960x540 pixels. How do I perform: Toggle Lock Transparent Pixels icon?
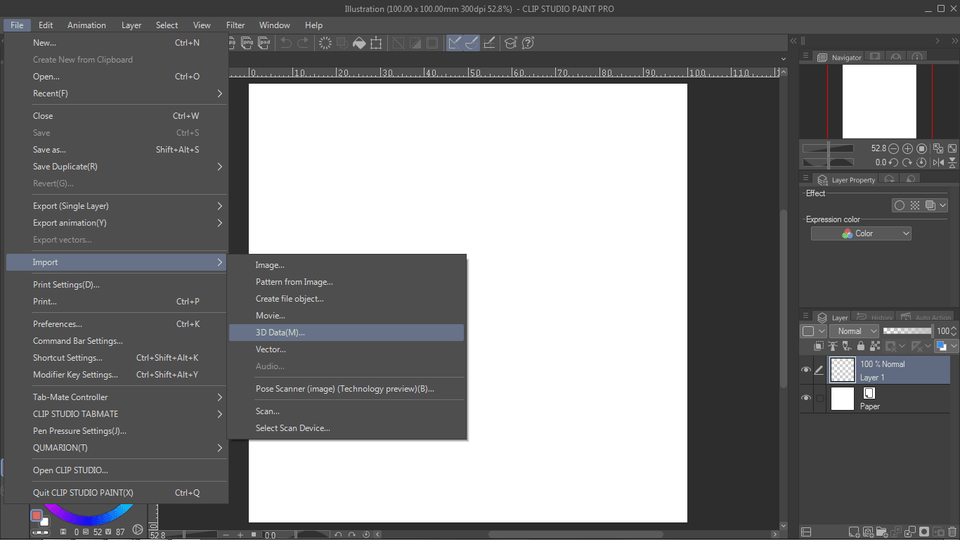875,346
